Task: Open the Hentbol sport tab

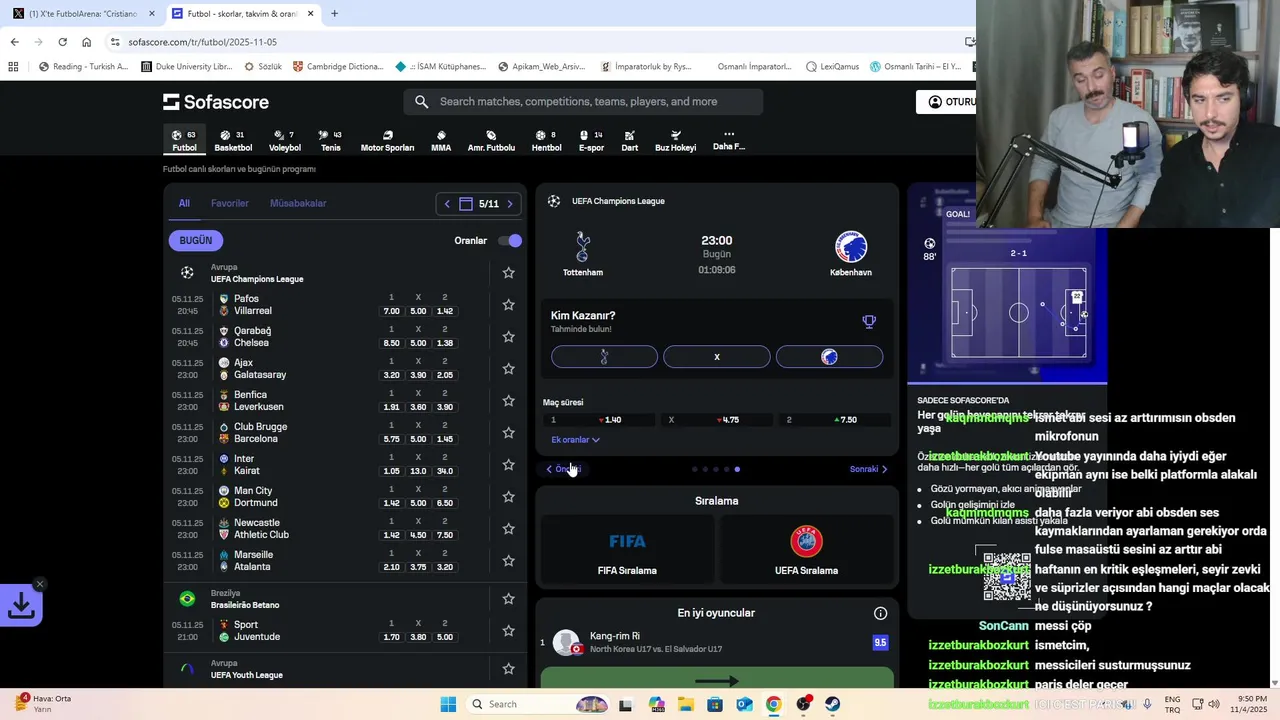Action: [x=546, y=141]
